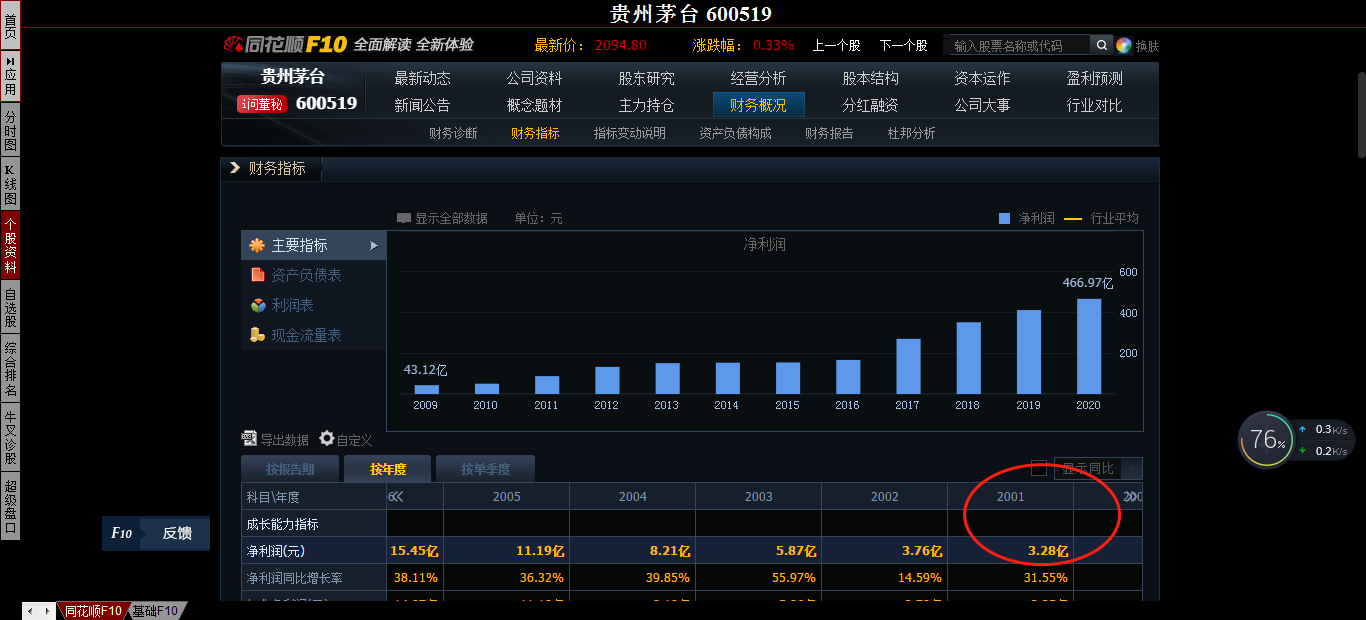
Task: Click the 行业平均 yellow legend line
Action: pos(1073,218)
